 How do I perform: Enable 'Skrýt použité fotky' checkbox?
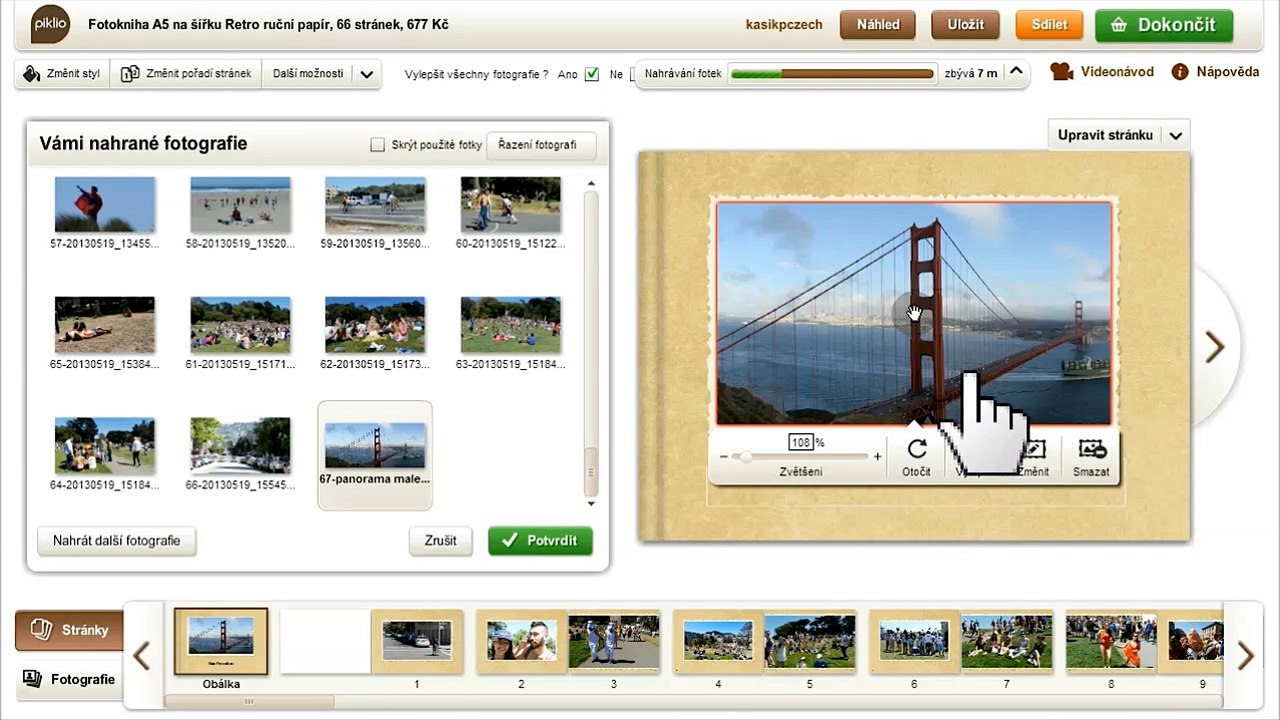pyautogui.click(x=378, y=145)
